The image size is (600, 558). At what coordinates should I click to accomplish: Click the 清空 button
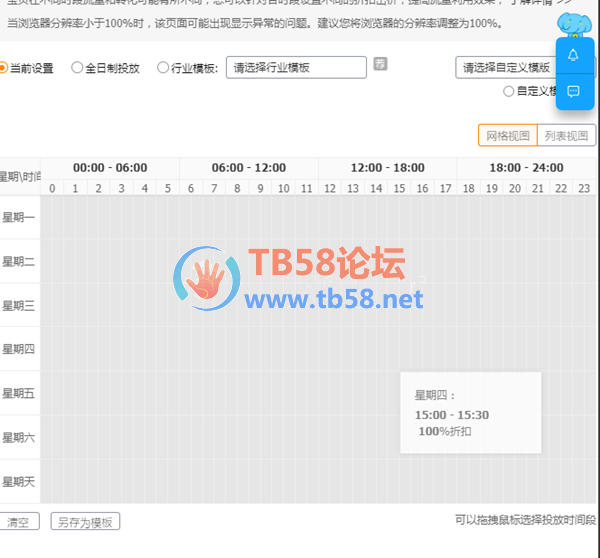[x=18, y=522]
